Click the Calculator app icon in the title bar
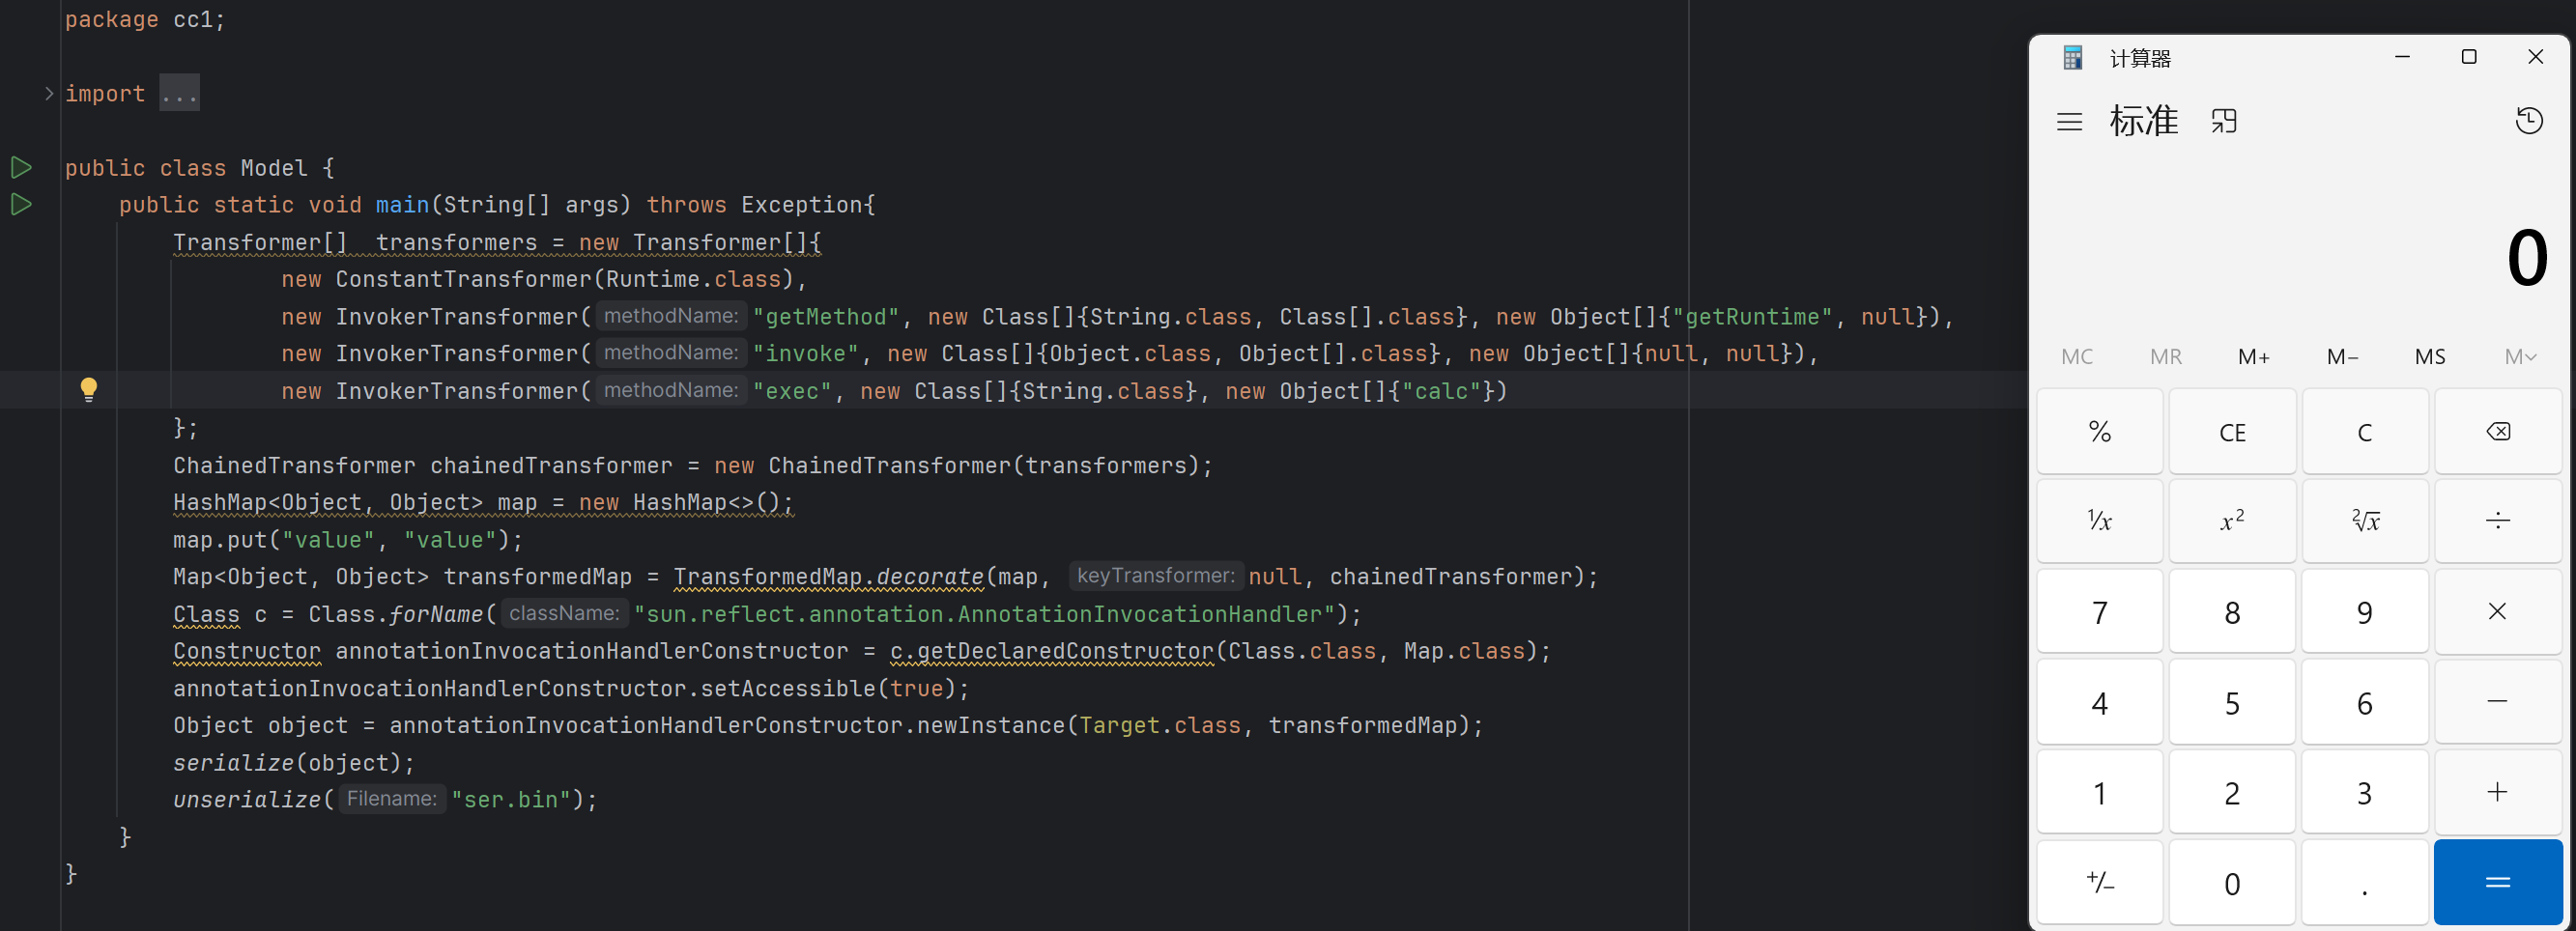2576x931 pixels. (2072, 58)
